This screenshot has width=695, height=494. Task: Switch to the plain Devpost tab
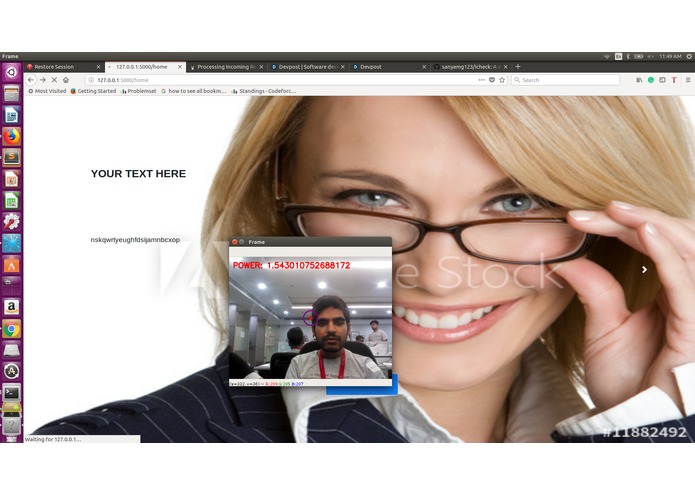coord(389,67)
